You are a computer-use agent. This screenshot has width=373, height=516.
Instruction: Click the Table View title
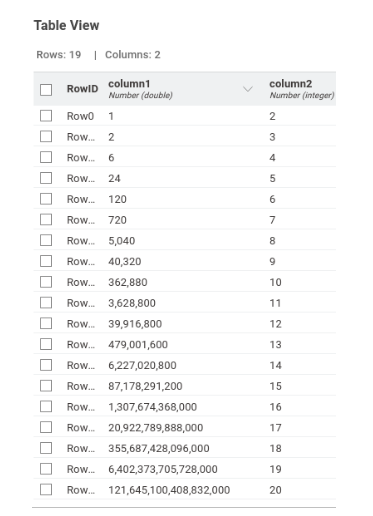click(x=67, y=25)
